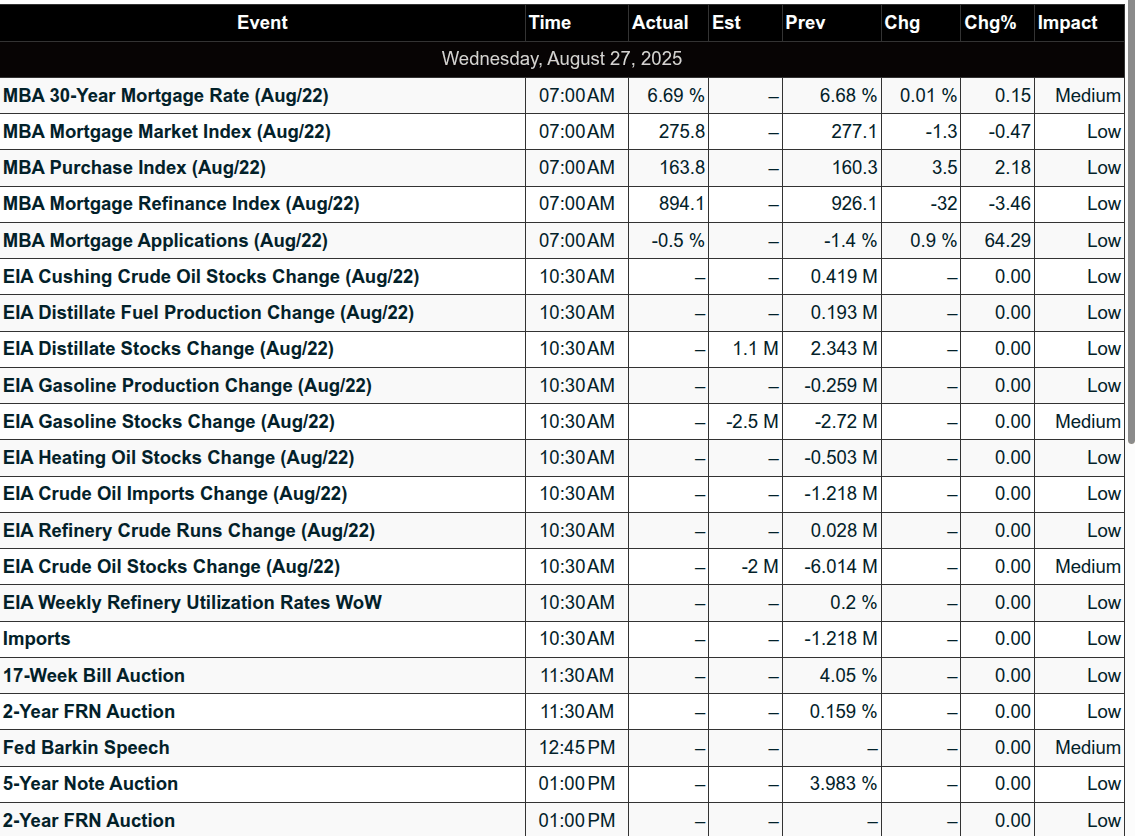Open EIA Weekly Refinery Utilization Rates WoW
This screenshot has height=836, width=1135.
192,603
